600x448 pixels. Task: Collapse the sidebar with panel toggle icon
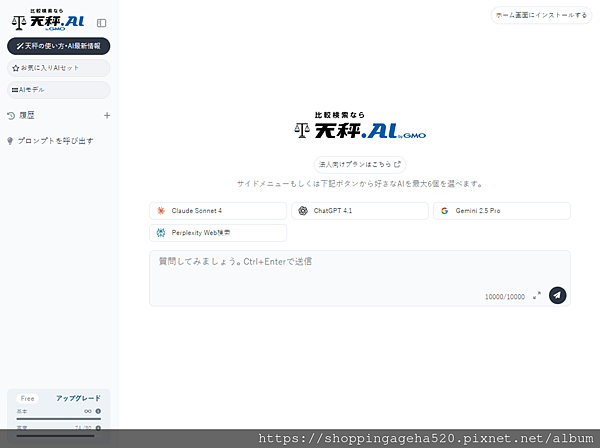click(101, 23)
